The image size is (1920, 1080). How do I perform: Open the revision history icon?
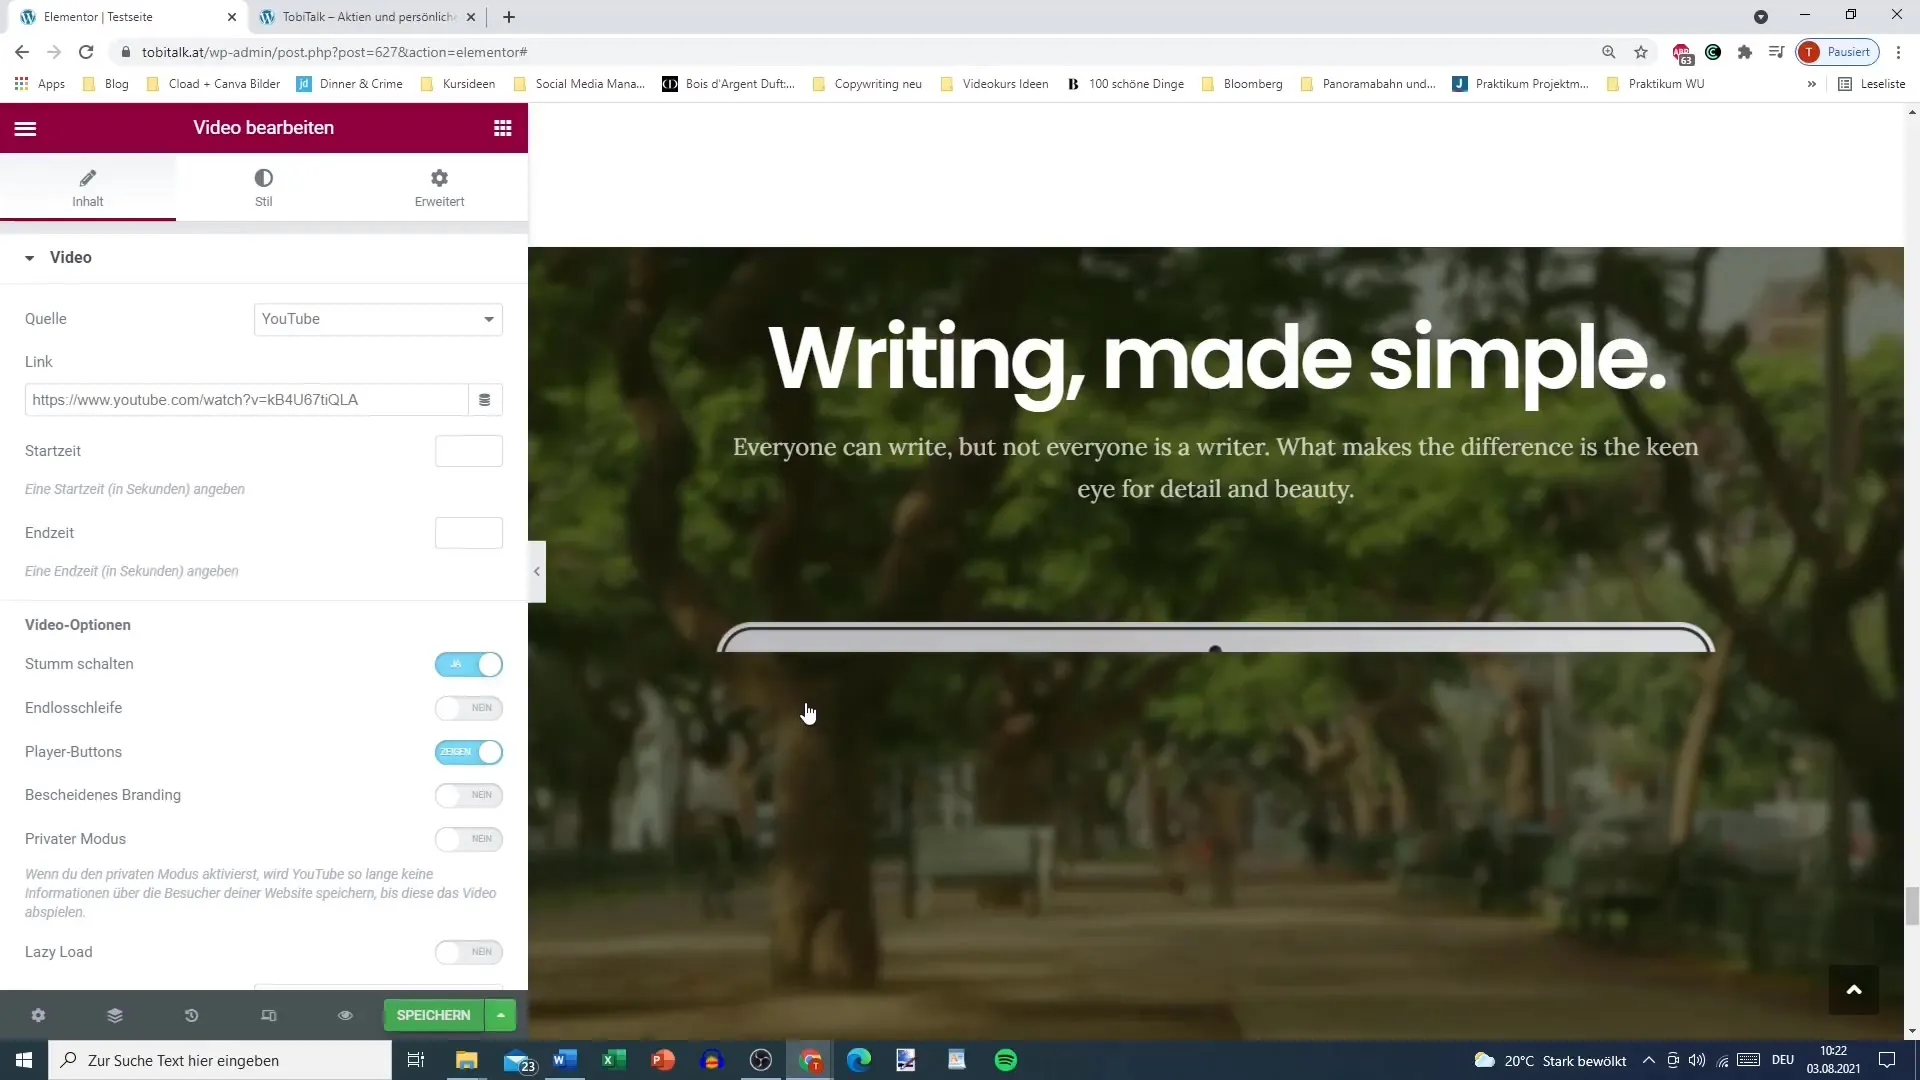pyautogui.click(x=191, y=1015)
